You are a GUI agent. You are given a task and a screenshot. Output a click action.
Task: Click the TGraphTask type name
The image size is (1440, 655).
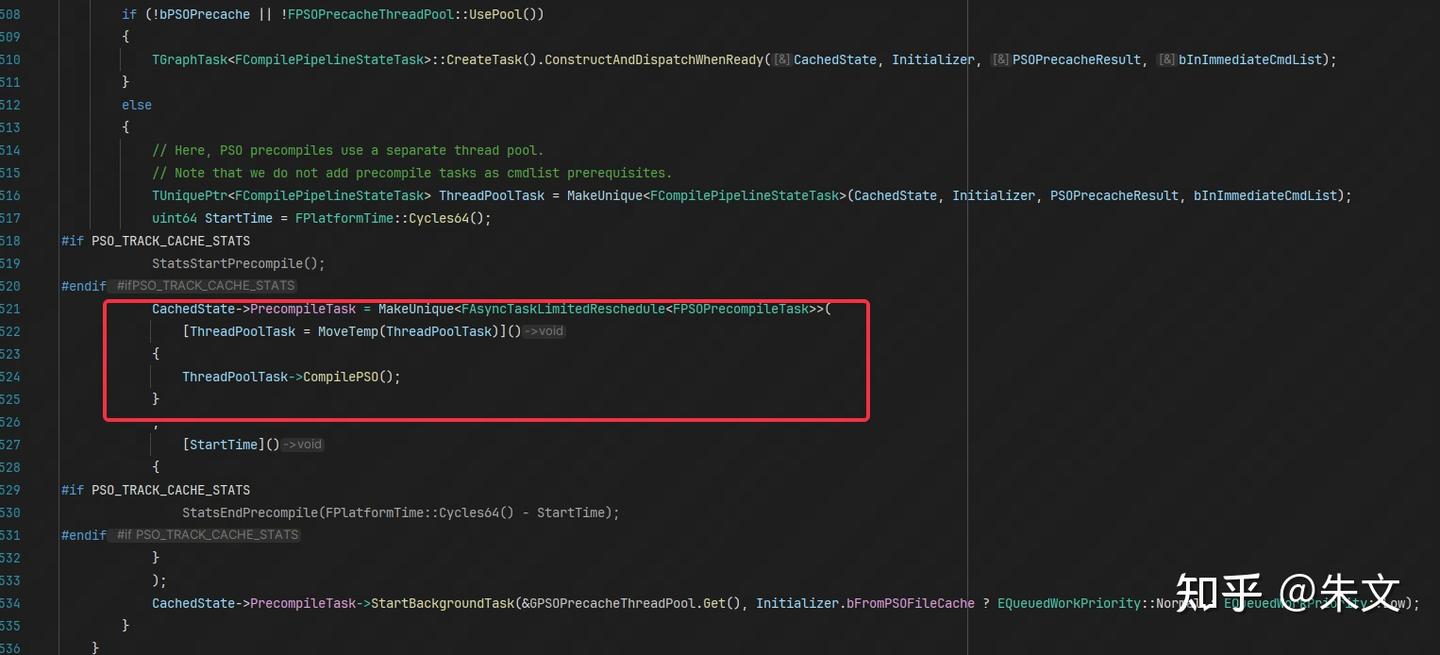click(x=189, y=60)
